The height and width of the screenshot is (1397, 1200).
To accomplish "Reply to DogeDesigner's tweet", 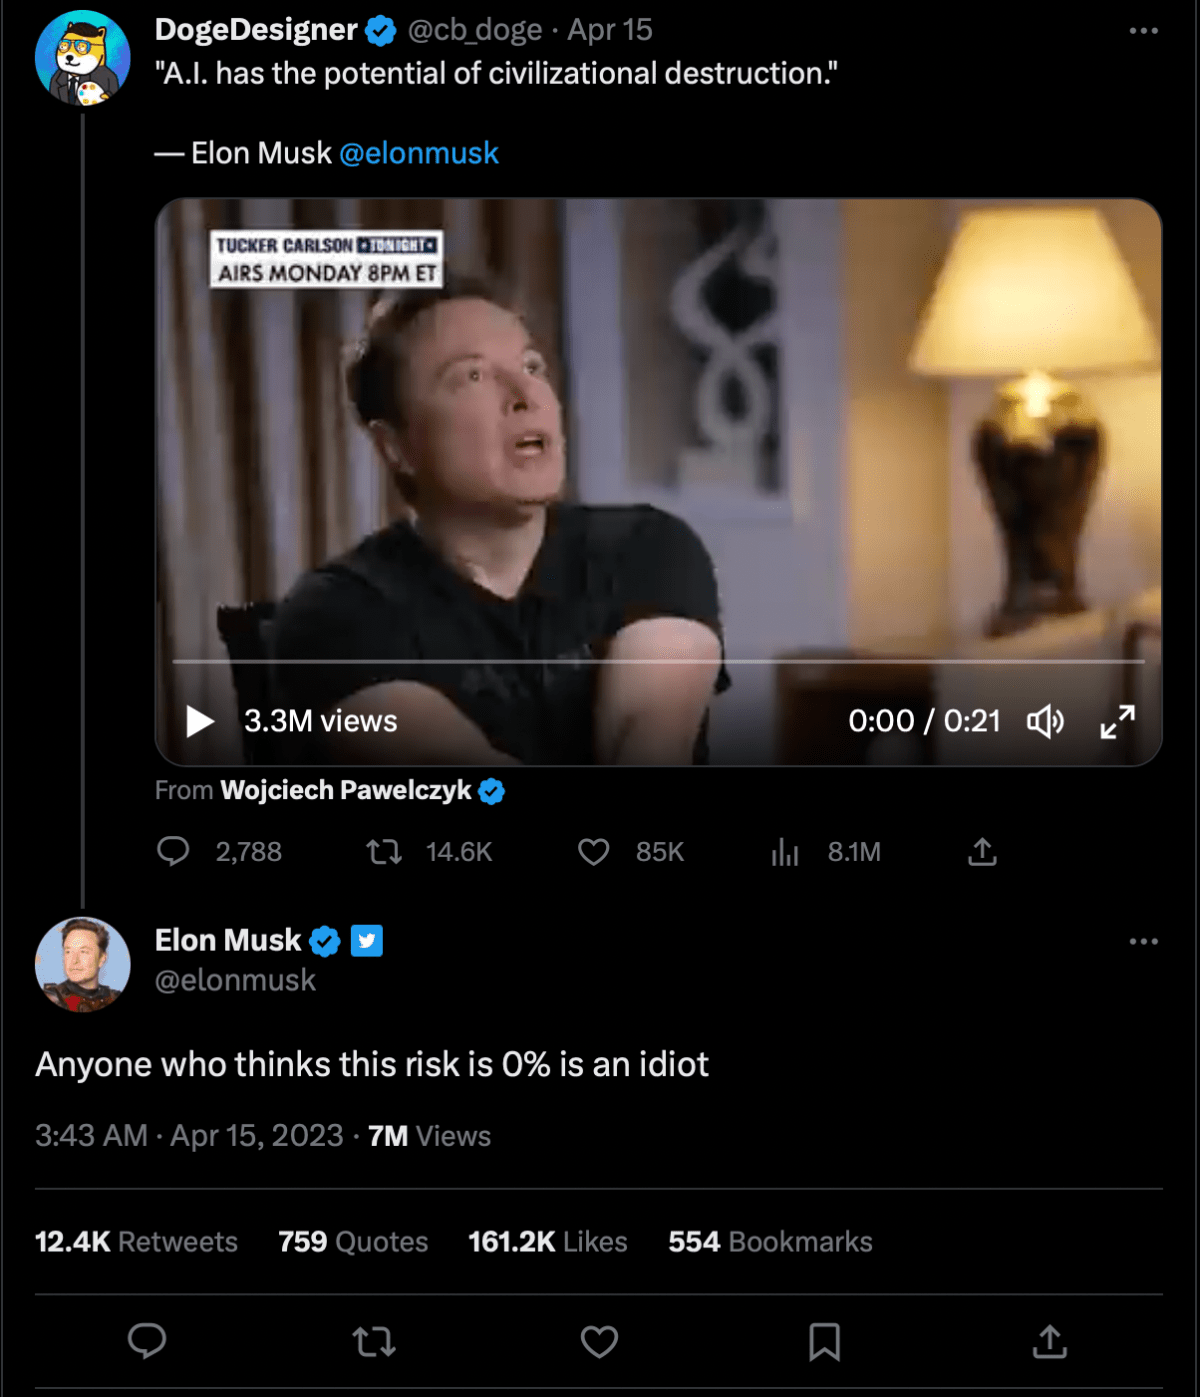I will (174, 852).
